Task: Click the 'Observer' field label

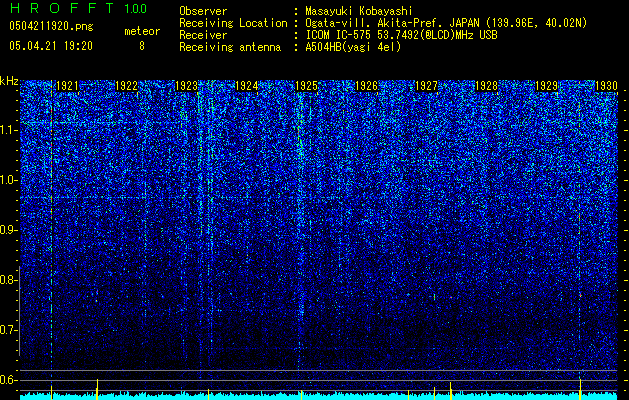Action: coord(203,11)
